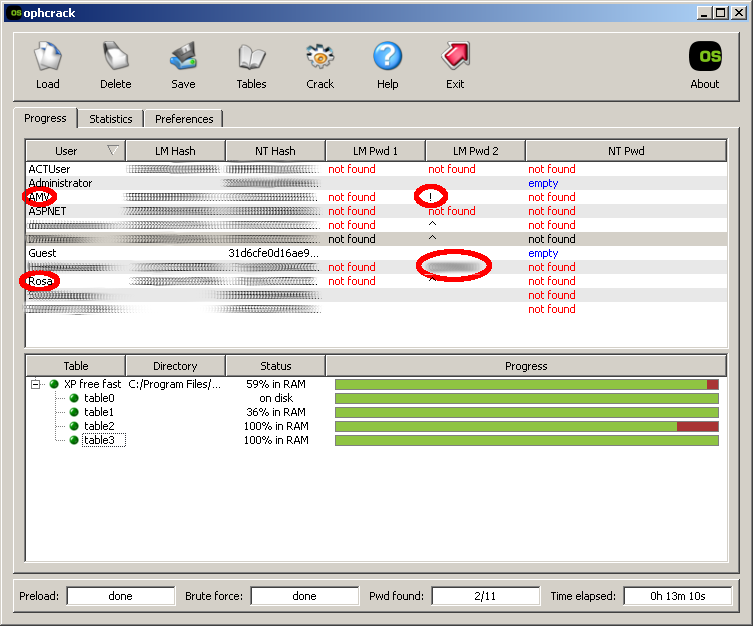Click Guest's 'empty' NT Pwd cell

pos(543,253)
